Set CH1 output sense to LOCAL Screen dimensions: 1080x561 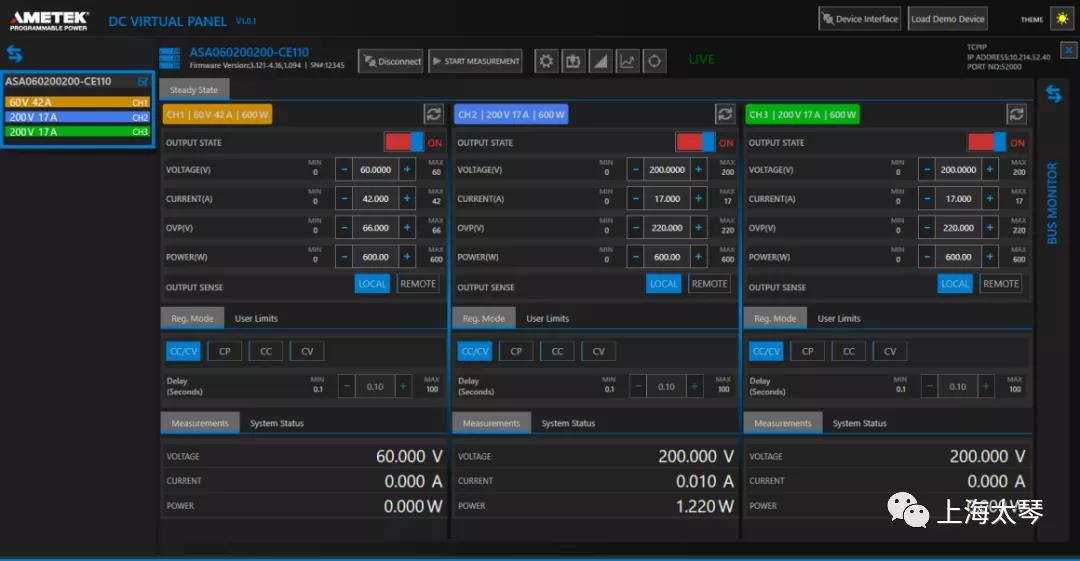372,284
